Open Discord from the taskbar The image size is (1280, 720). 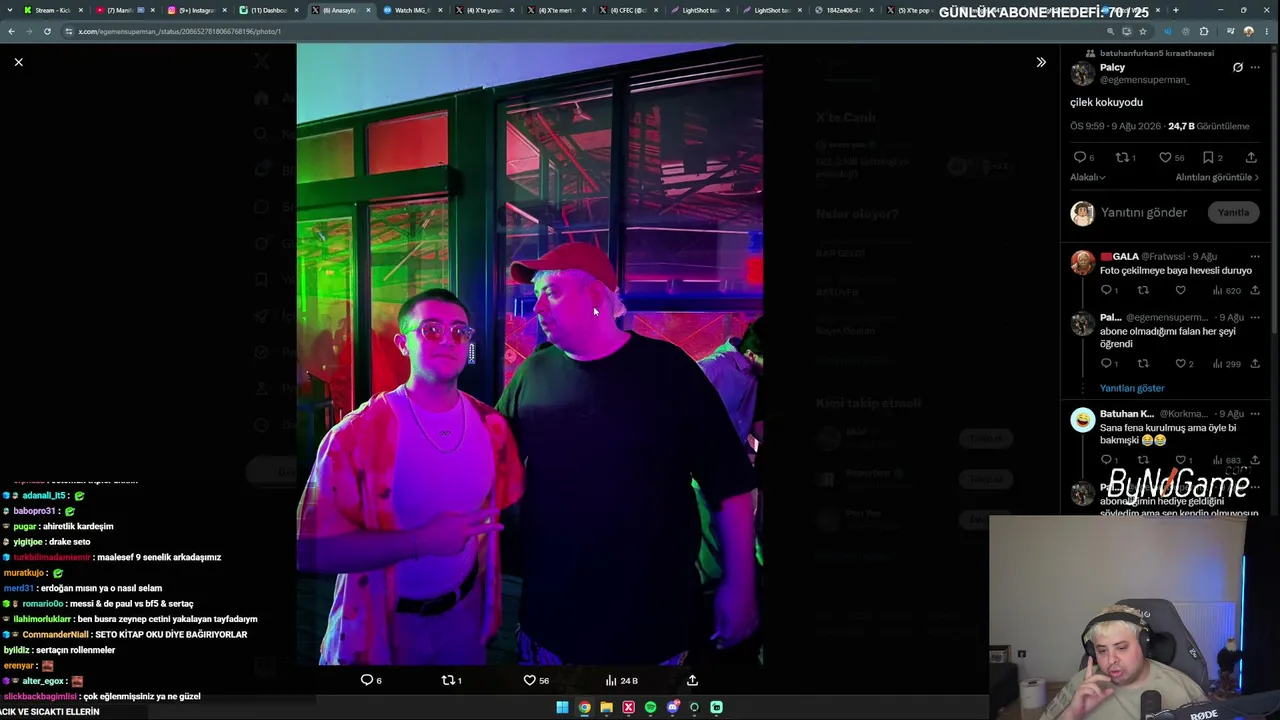pos(672,707)
